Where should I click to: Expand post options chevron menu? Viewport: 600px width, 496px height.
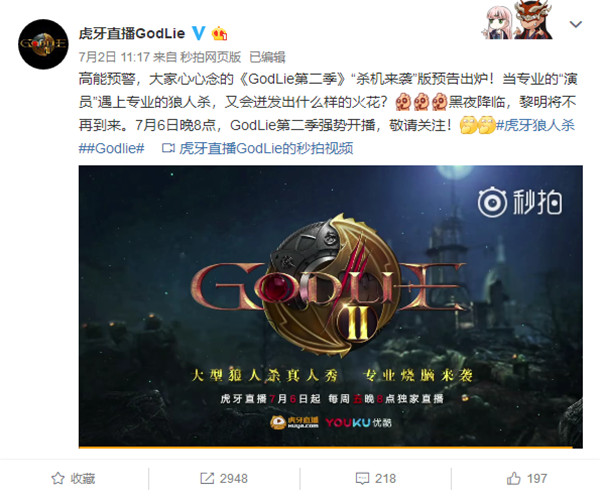tap(576, 24)
